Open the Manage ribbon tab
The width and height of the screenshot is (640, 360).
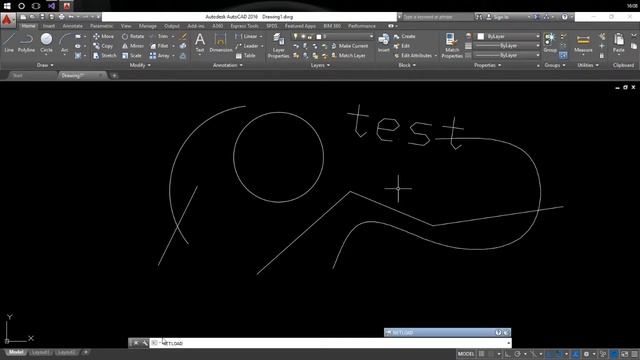pos(147,26)
